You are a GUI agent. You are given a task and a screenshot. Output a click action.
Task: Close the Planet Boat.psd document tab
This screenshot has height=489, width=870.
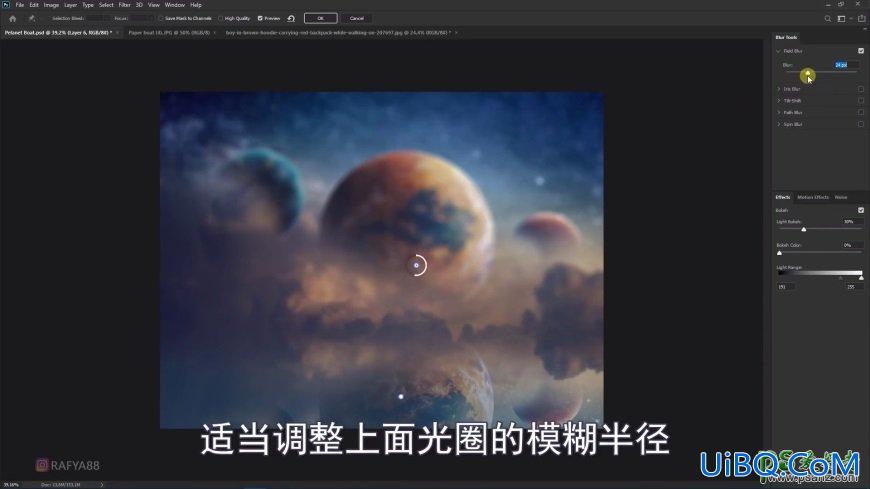(x=117, y=33)
